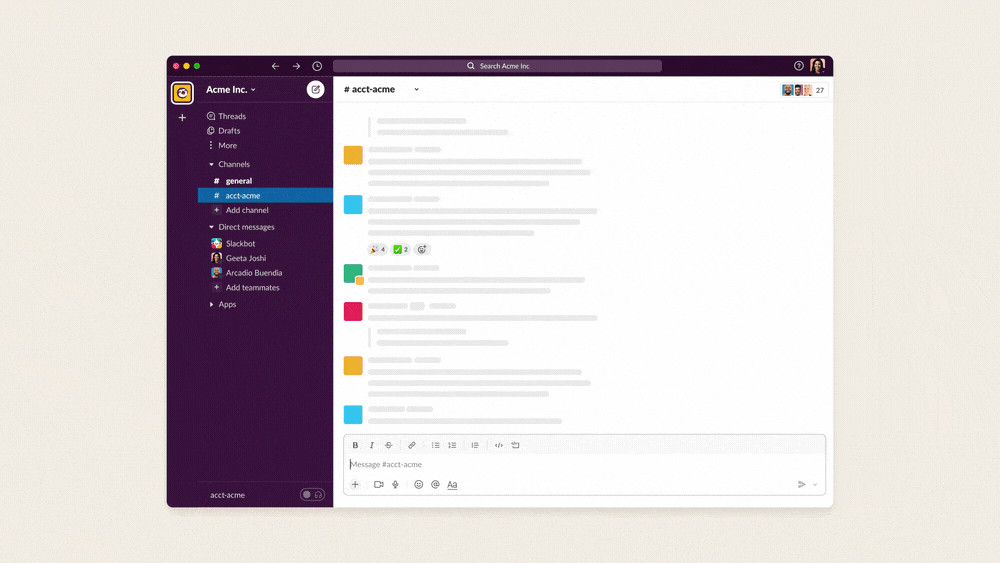Mention someone with the @ icon
Screen dimensions: 1000x563
click(436, 485)
